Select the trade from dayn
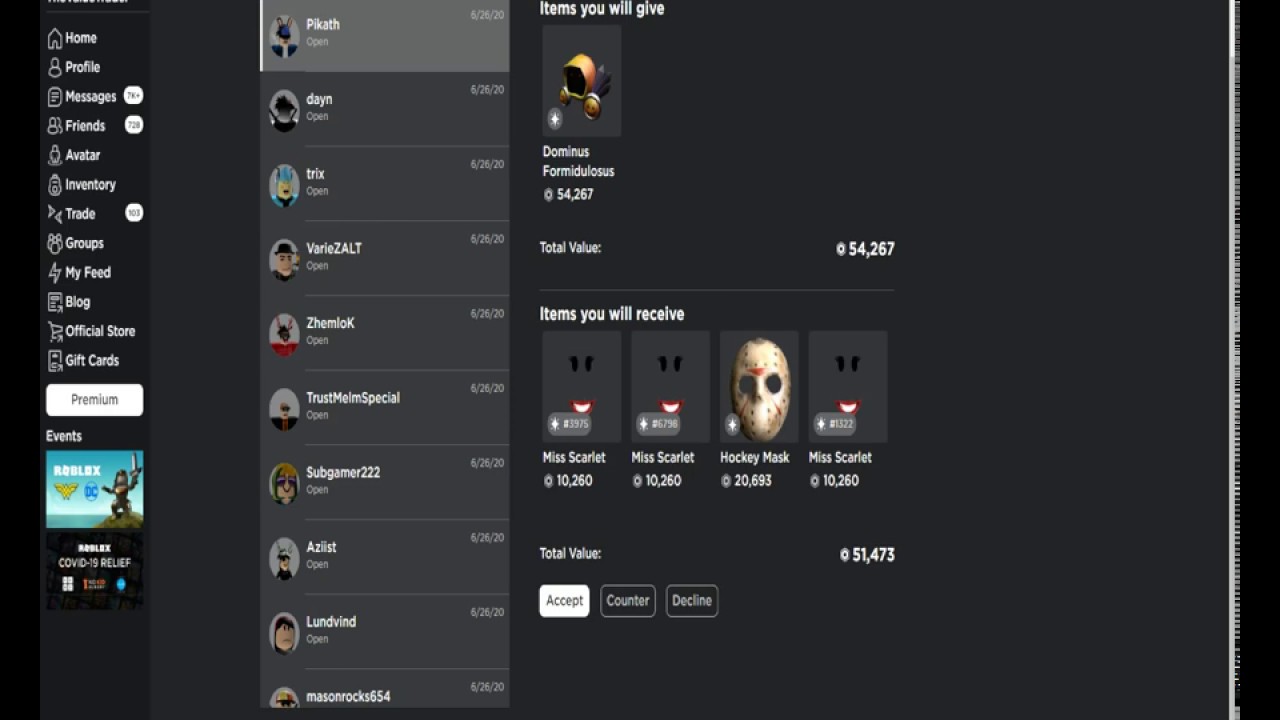This screenshot has width=1280, height=720. point(385,109)
